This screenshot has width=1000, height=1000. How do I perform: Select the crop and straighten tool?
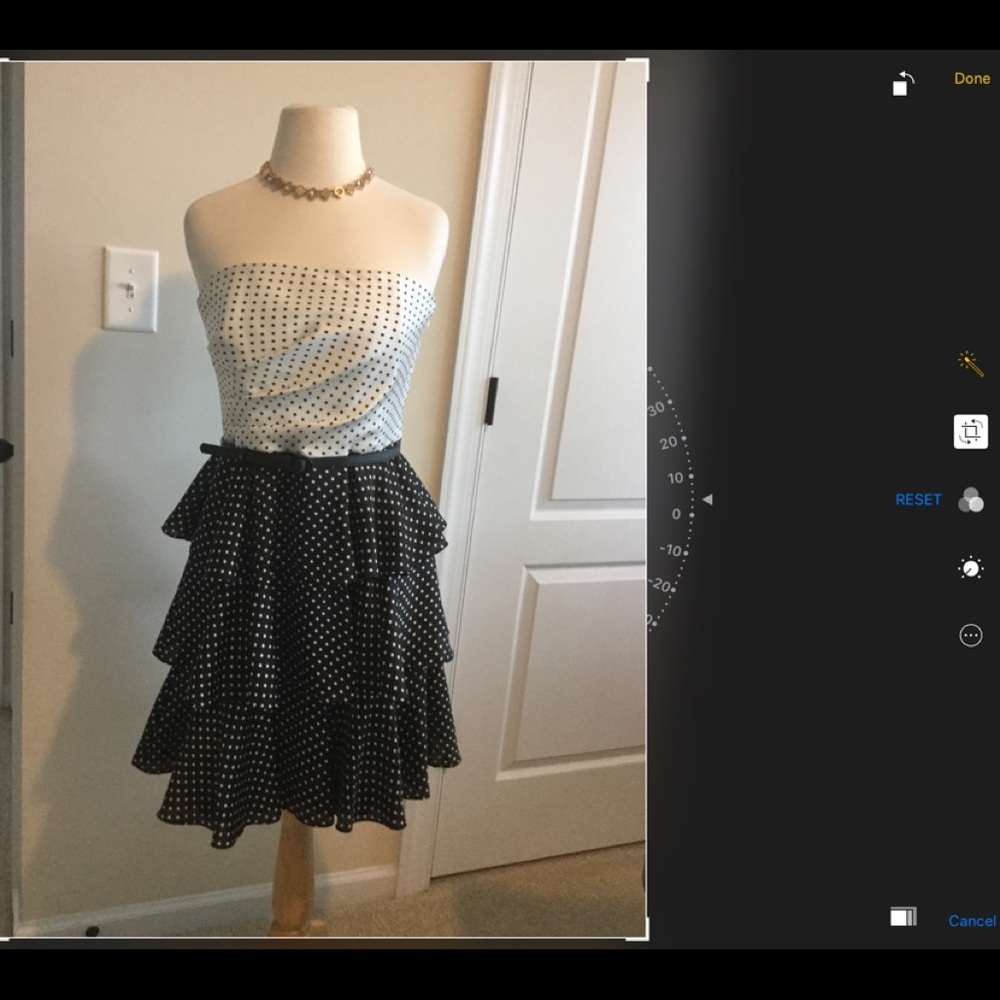[970, 432]
